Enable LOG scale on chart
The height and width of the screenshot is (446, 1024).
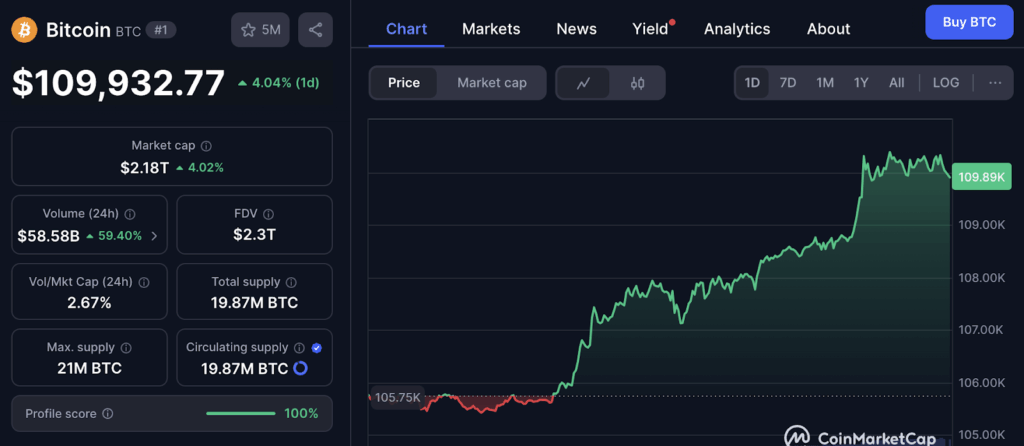coord(945,83)
